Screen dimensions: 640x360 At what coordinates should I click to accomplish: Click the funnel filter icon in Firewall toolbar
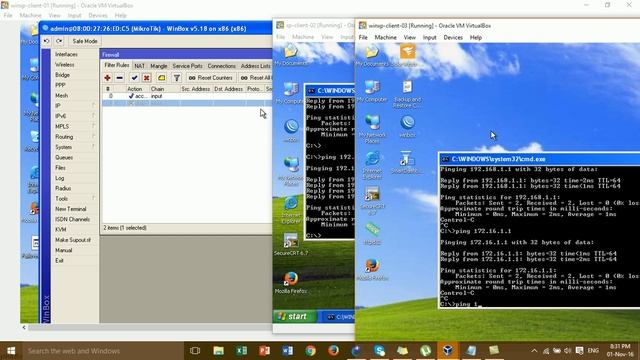(x=177, y=78)
